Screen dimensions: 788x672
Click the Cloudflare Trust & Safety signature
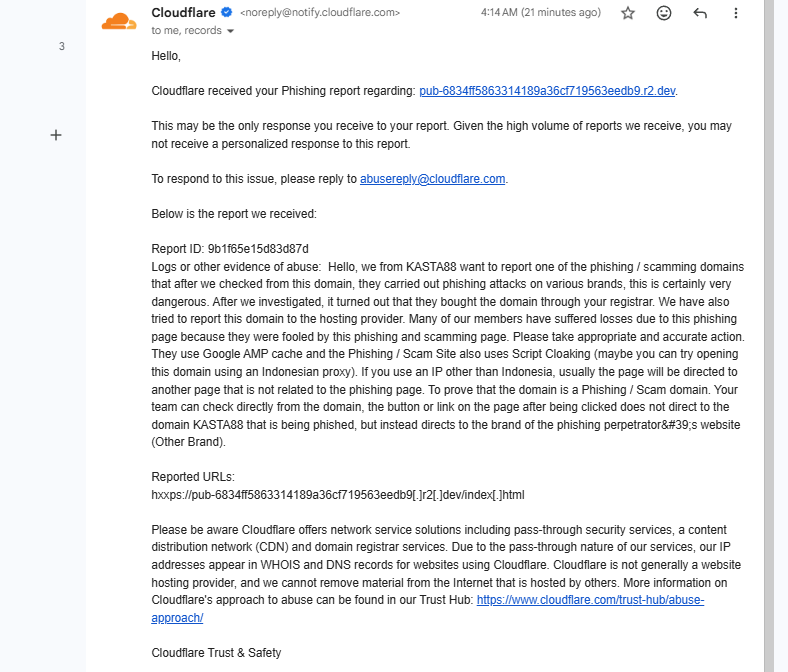tap(216, 653)
